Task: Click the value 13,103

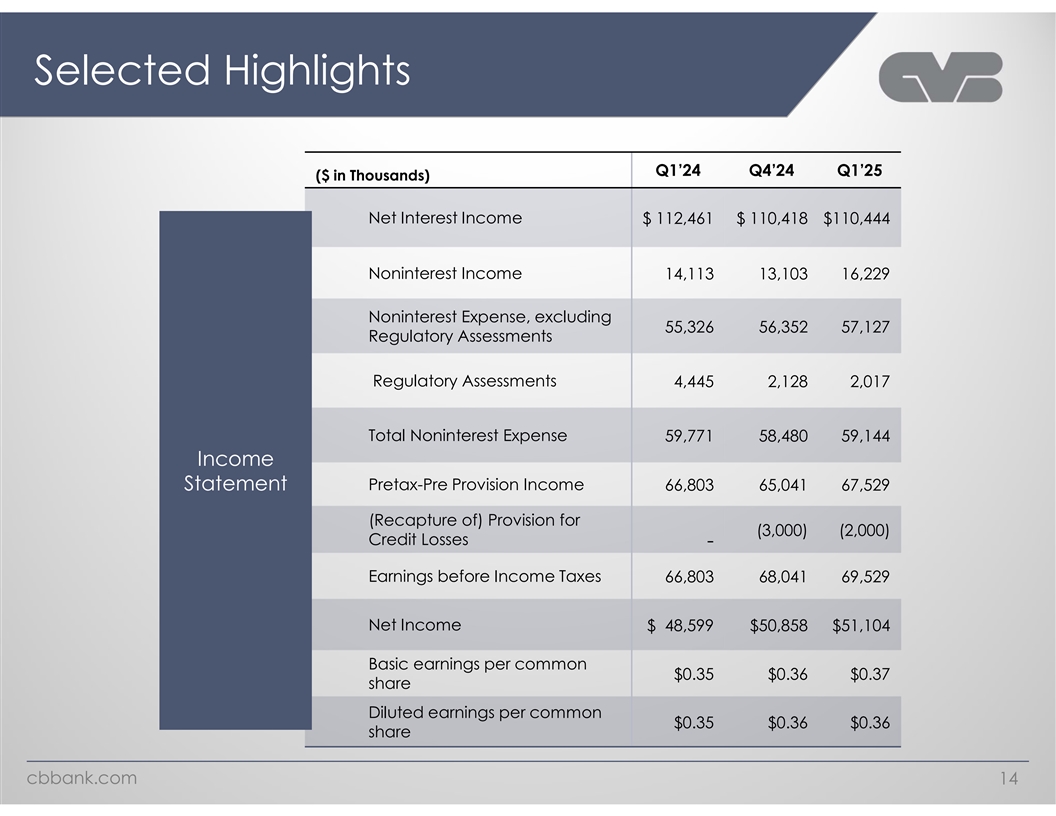Action: (783, 274)
